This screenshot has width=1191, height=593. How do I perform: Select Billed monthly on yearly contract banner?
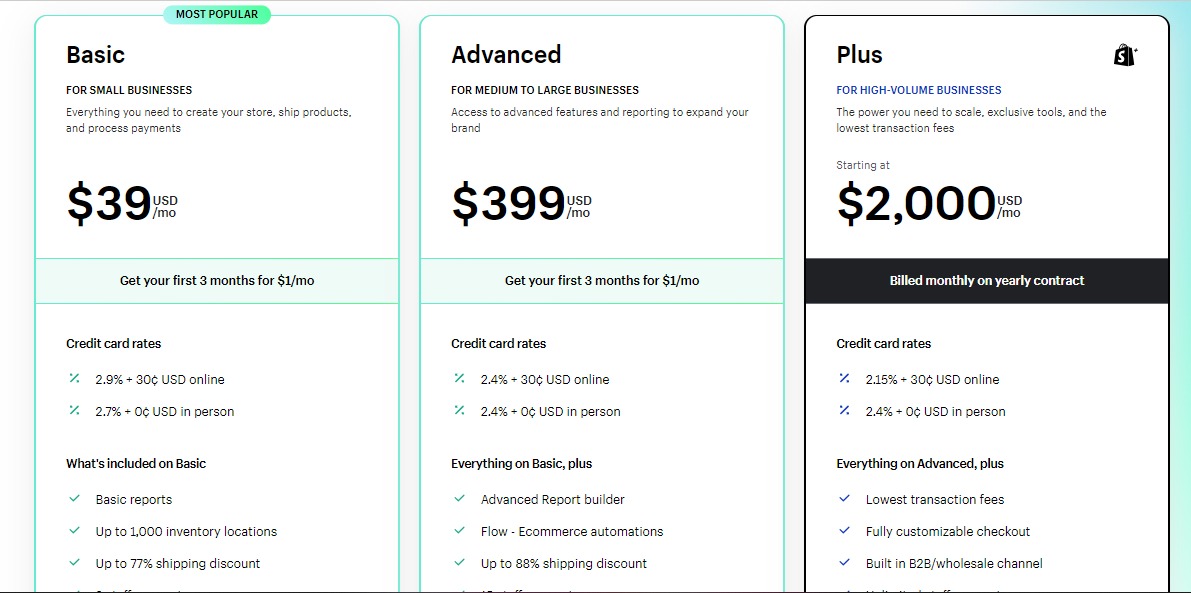pyautogui.click(x=986, y=281)
